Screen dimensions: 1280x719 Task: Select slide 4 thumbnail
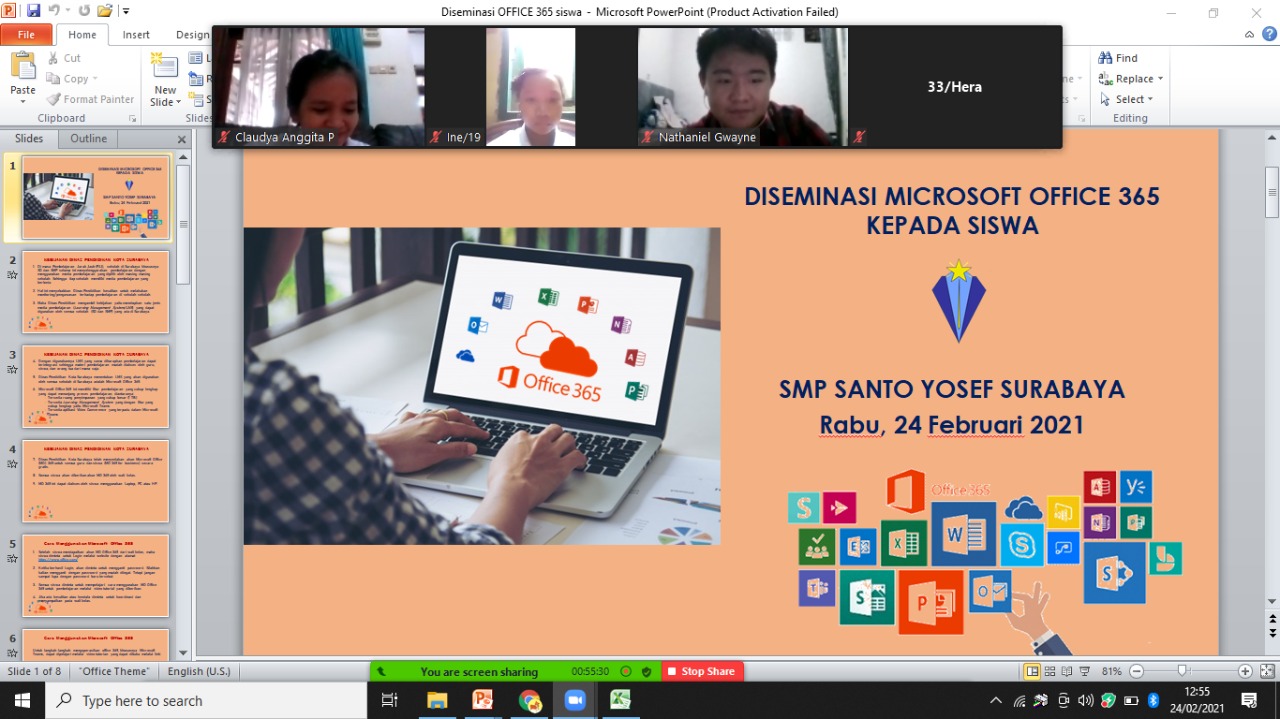pos(96,481)
